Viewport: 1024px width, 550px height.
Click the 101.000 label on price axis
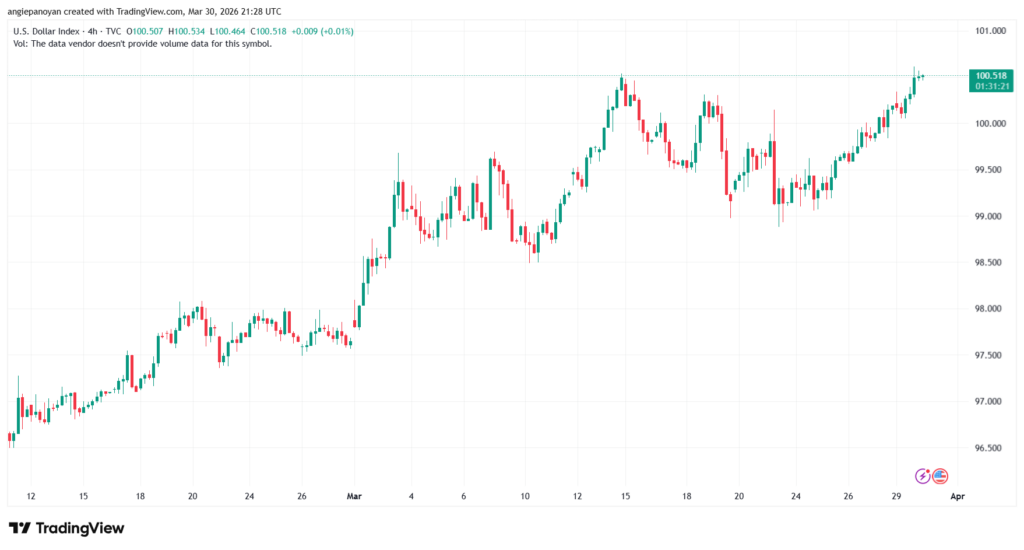[989, 31]
